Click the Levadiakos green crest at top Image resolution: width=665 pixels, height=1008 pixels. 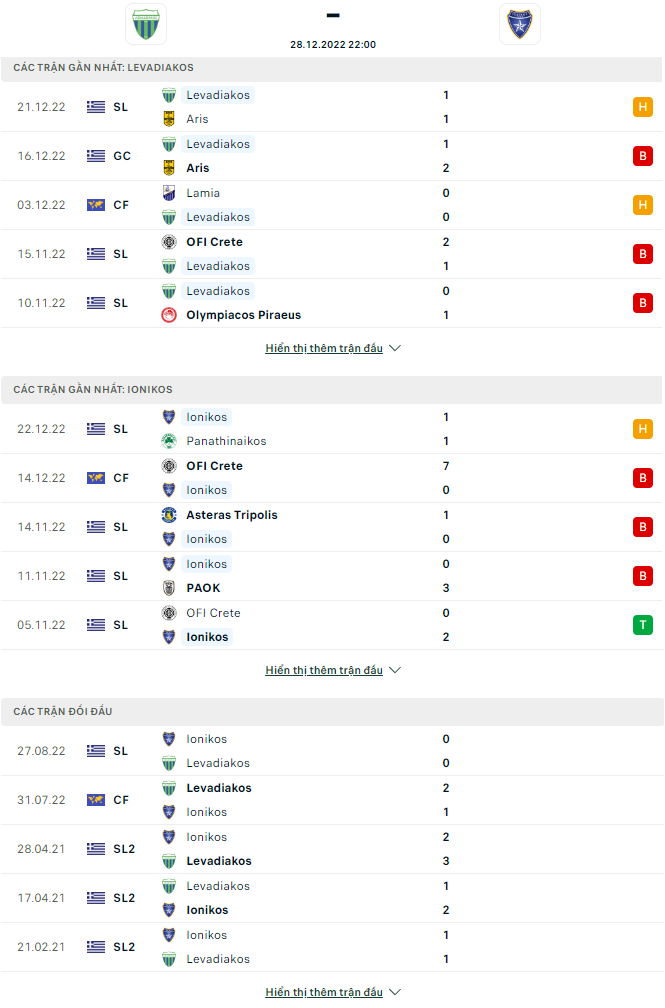pos(146,24)
